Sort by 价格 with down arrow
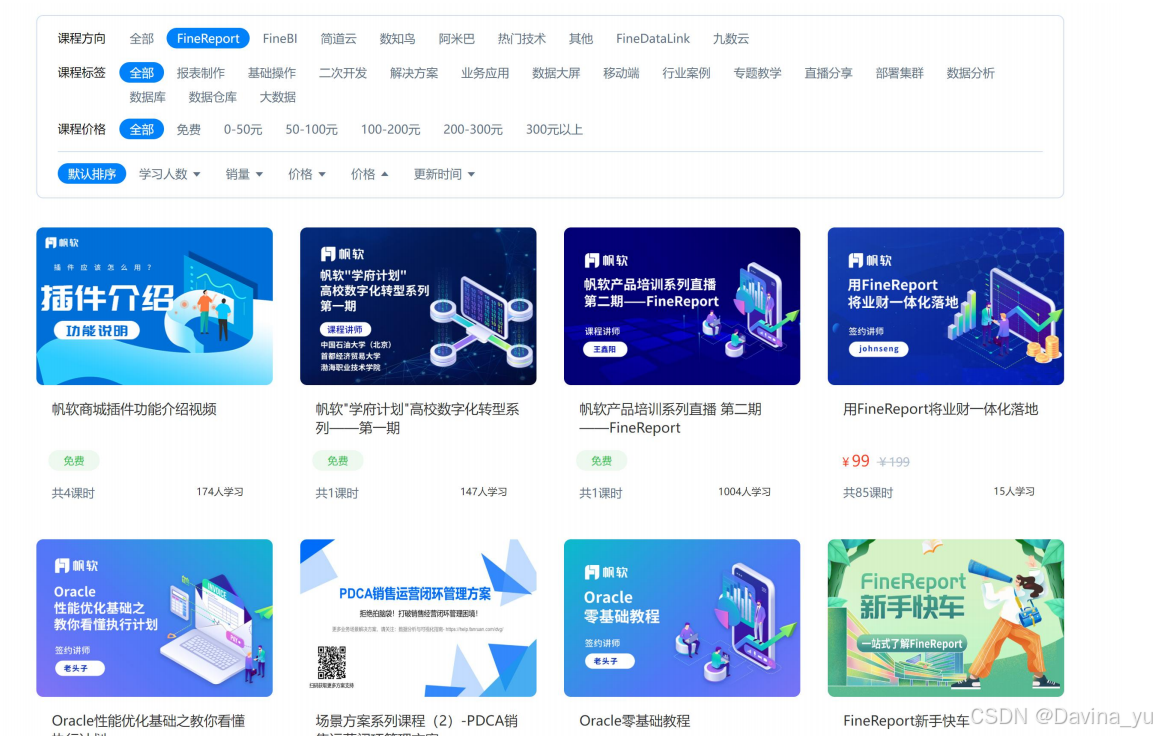The height and width of the screenshot is (736, 1157). click(306, 174)
